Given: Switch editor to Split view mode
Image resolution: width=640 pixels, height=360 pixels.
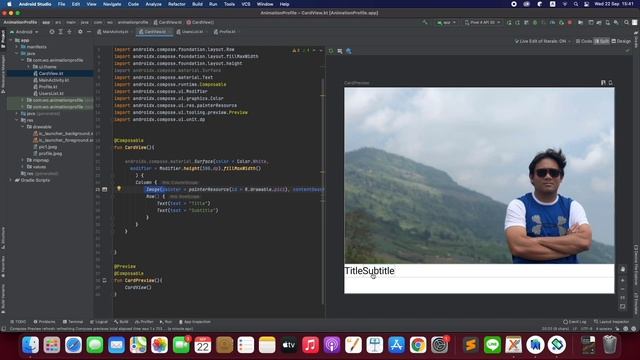Looking at the screenshot, I should (x=602, y=41).
